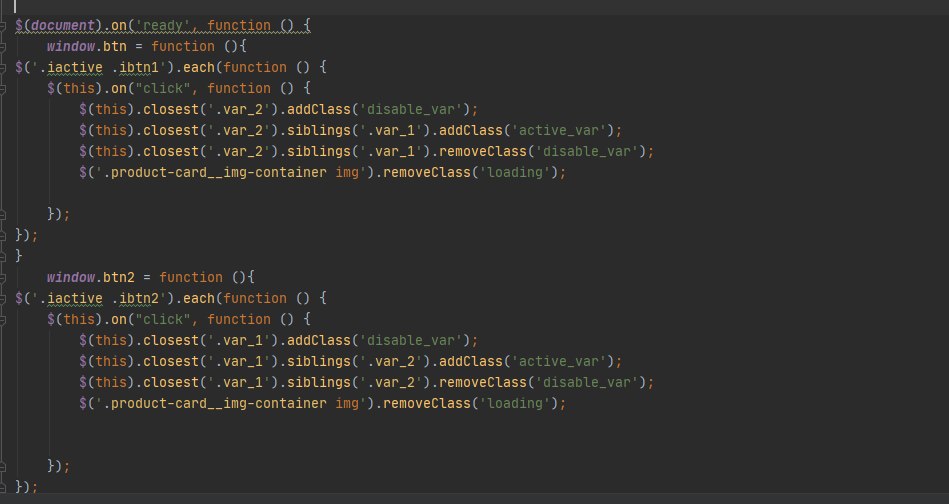The height and width of the screenshot is (504, 949).
Task: Fold the click handler under .ibtn2
Action: (x=2, y=319)
